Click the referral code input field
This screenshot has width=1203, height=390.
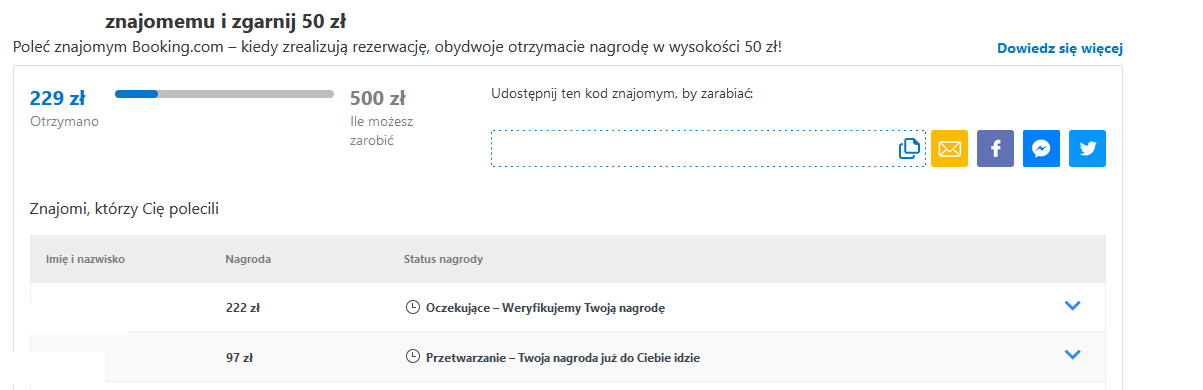tap(708, 149)
